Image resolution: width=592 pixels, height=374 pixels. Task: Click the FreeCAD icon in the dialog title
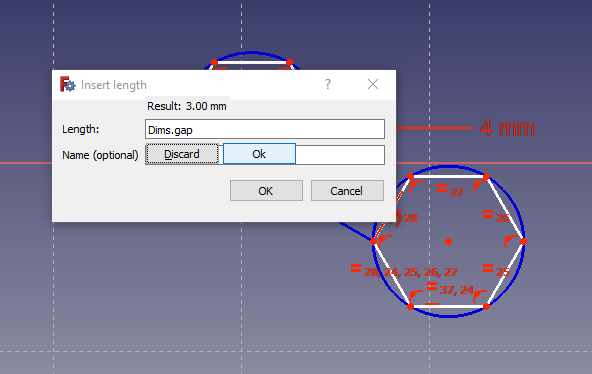(68, 84)
